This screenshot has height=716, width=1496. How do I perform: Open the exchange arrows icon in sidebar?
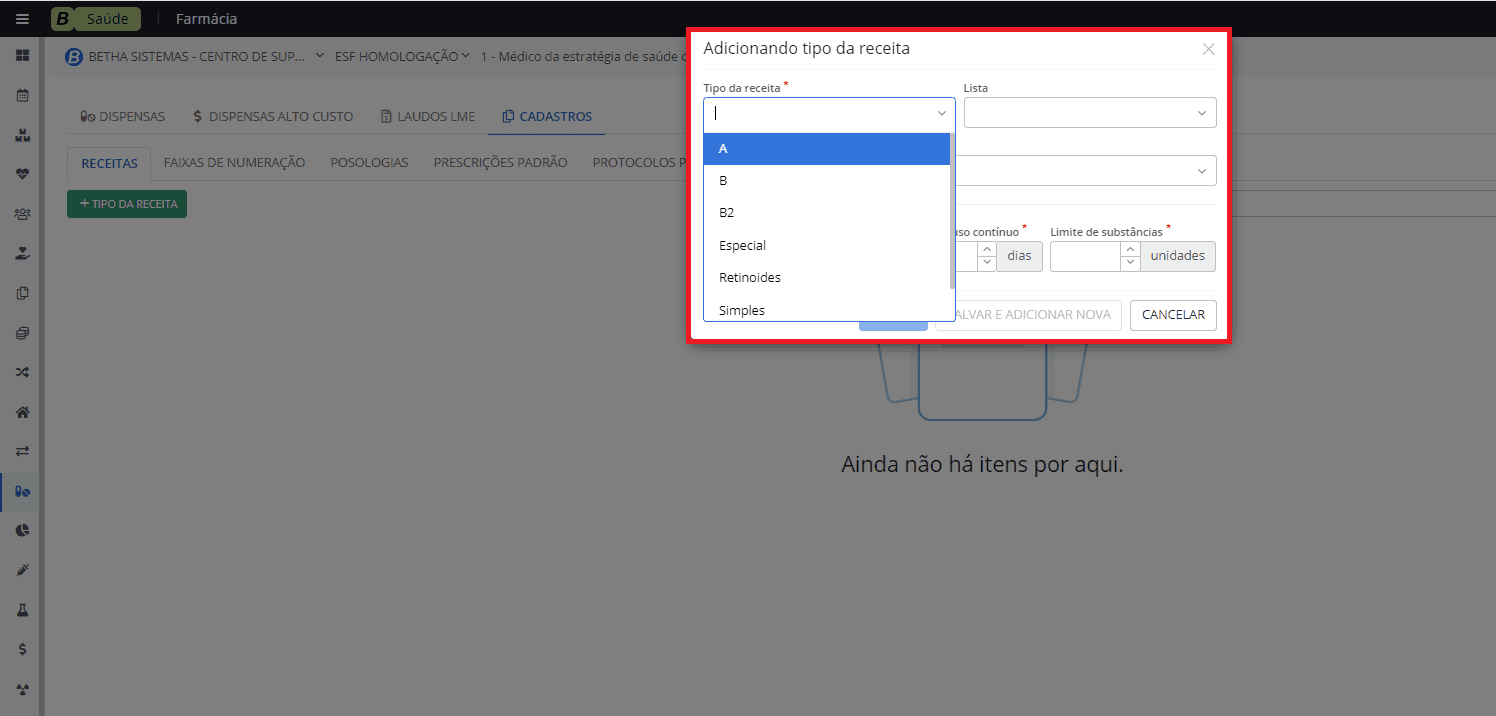click(22, 451)
